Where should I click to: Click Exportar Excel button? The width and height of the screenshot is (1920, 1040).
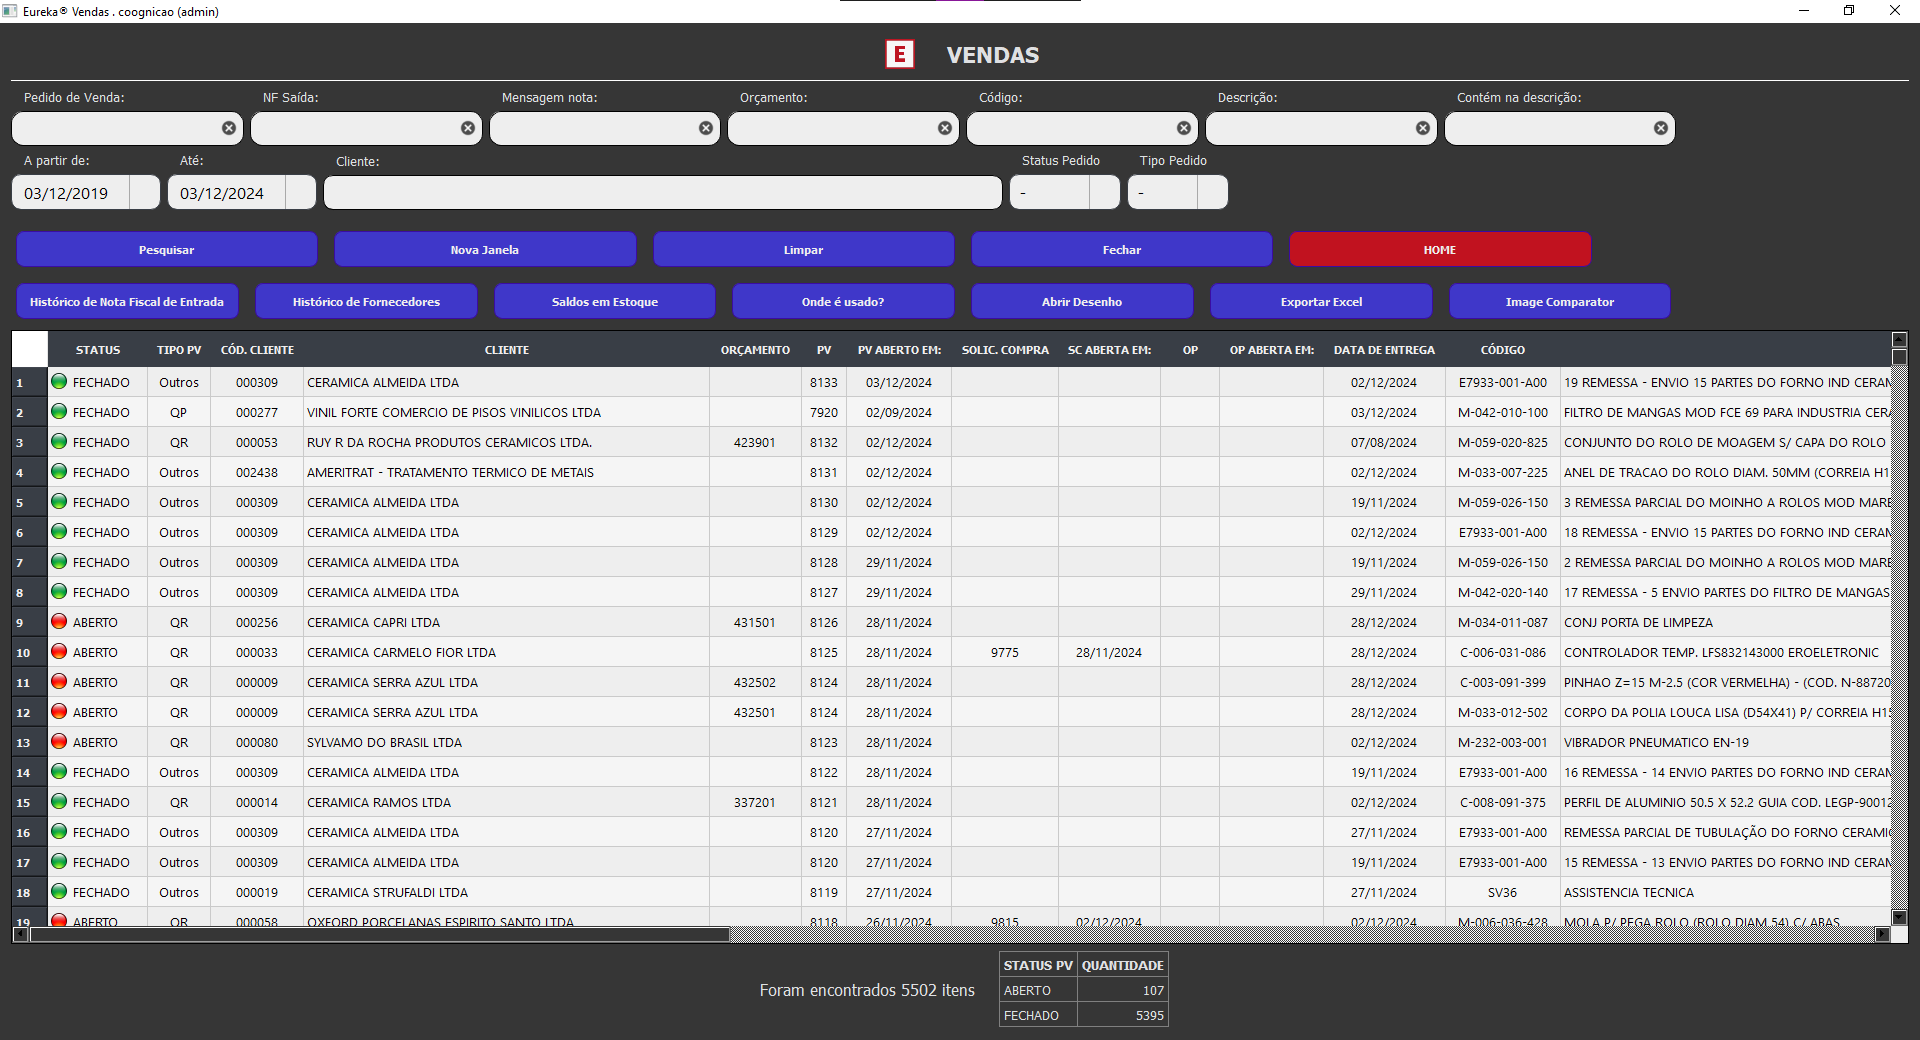pos(1321,301)
